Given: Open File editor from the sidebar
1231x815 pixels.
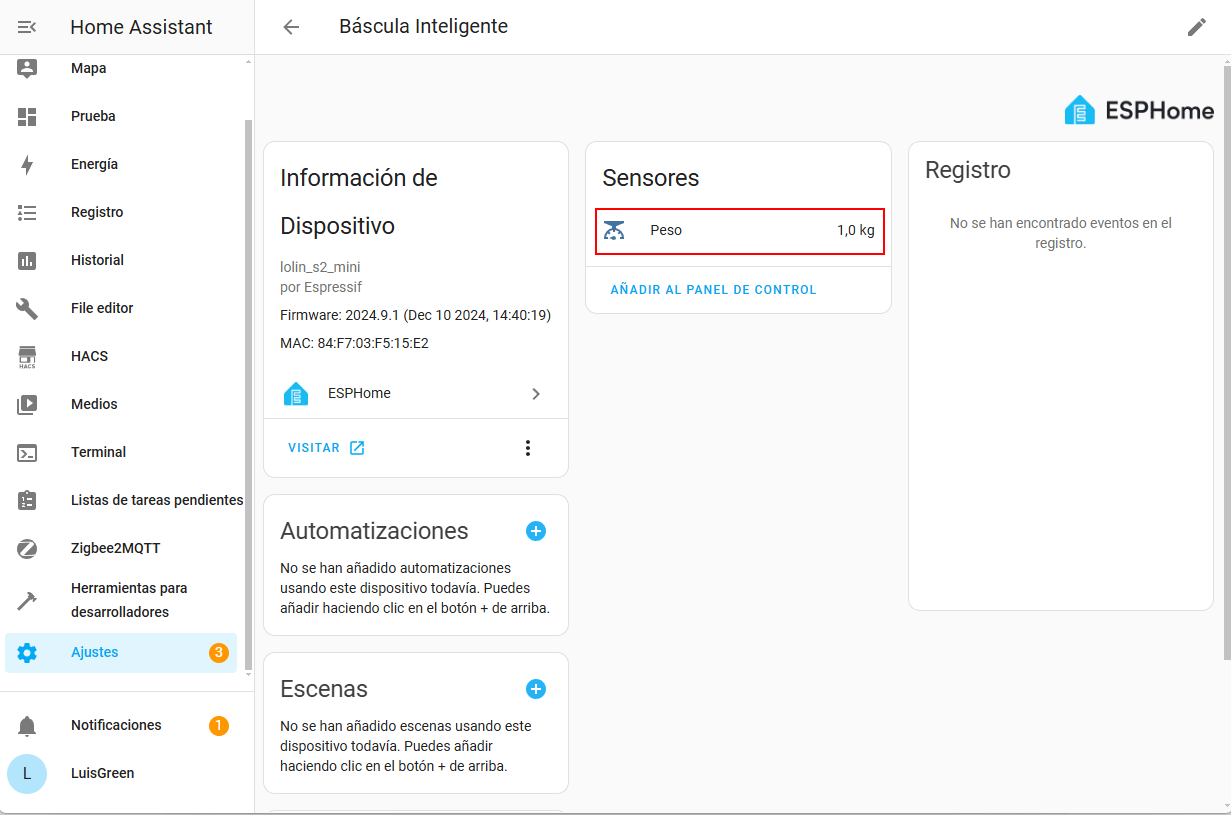Looking at the screenshot, I should (x=102, y=308).
